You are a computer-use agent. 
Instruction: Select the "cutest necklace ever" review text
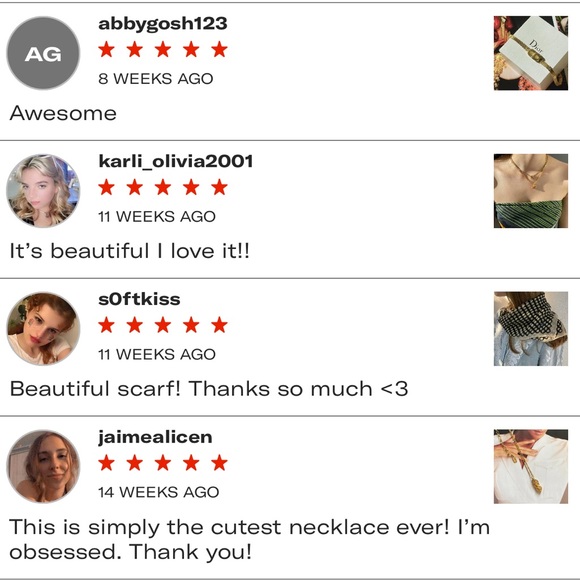[x=250, y=539]
